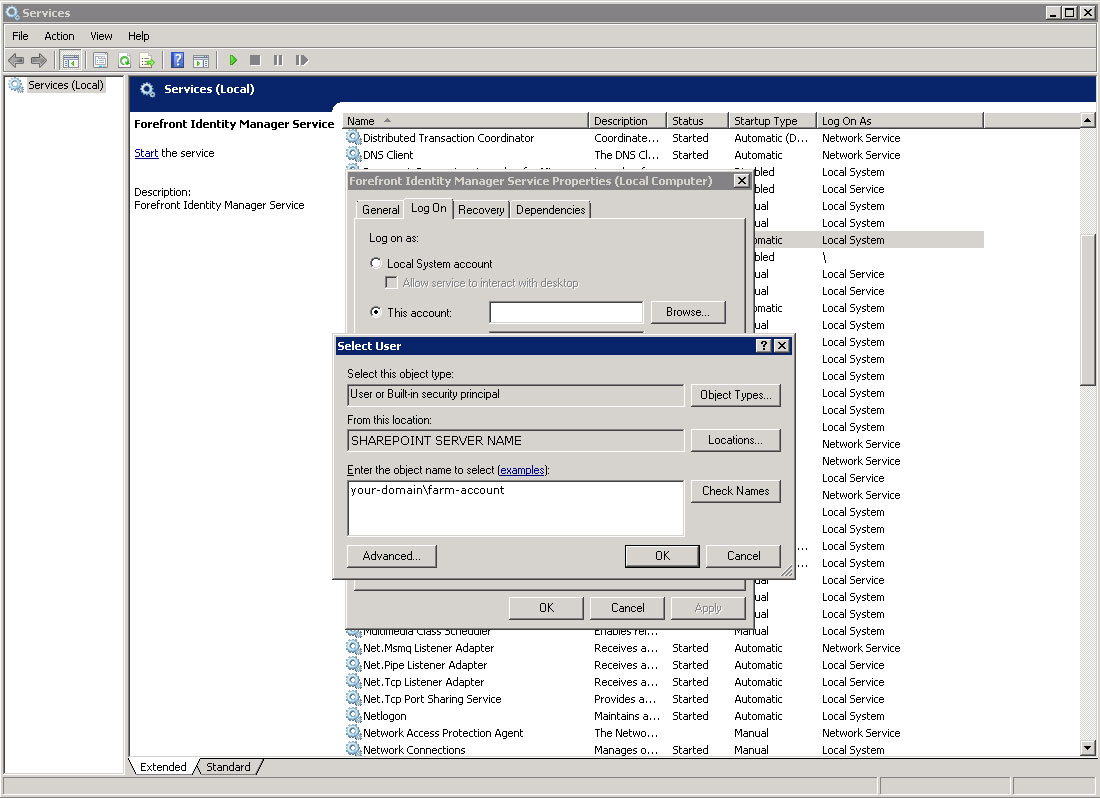
Task: Click gear icon beside Network Access Protection Agent
Action: tap(354, 732)
